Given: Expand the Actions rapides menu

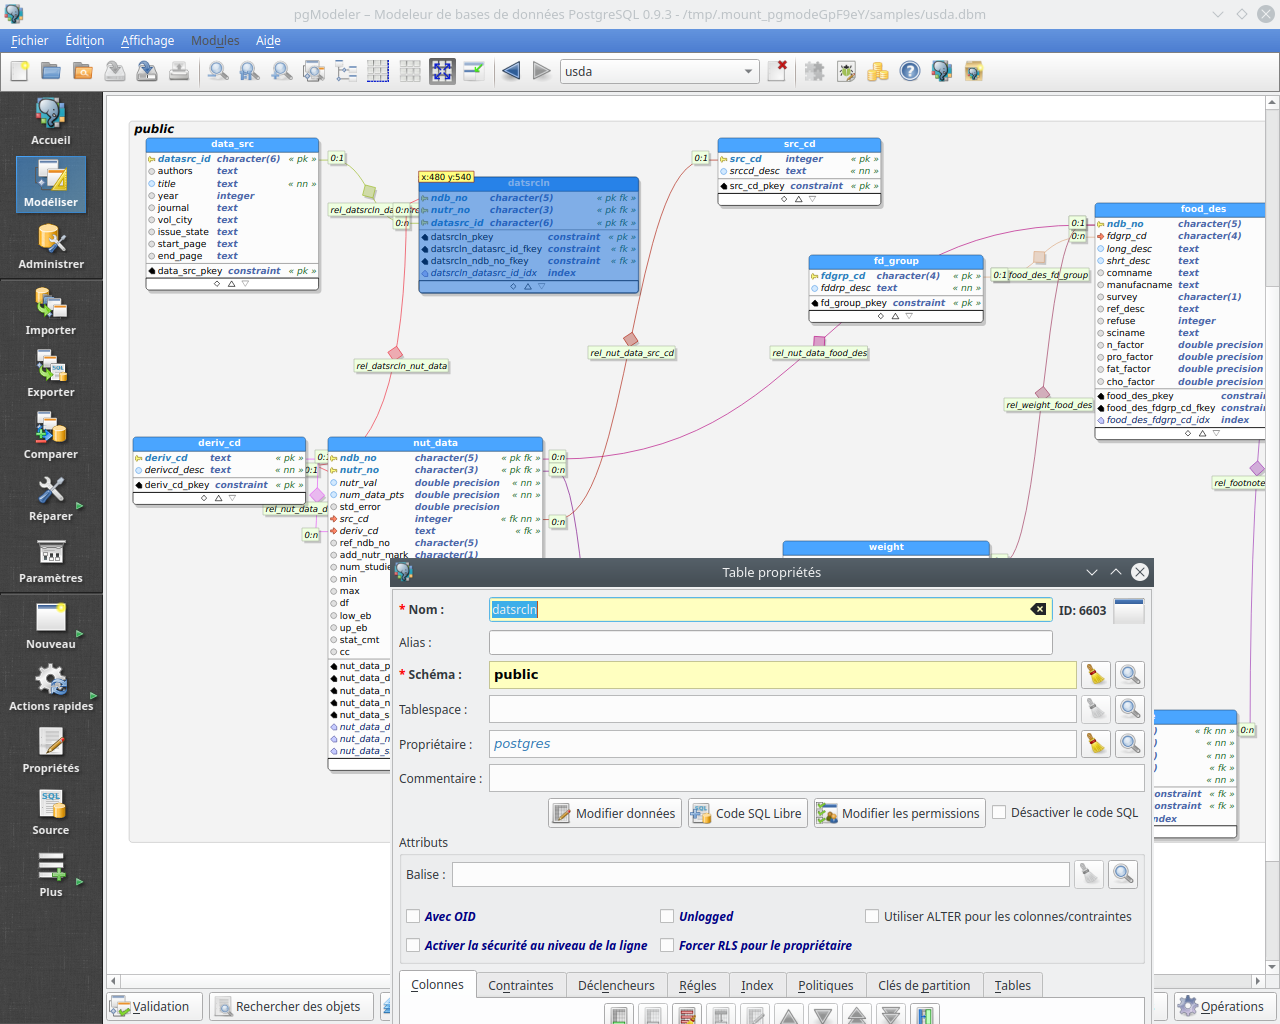Looking at the screenshot, I should 51,688.
